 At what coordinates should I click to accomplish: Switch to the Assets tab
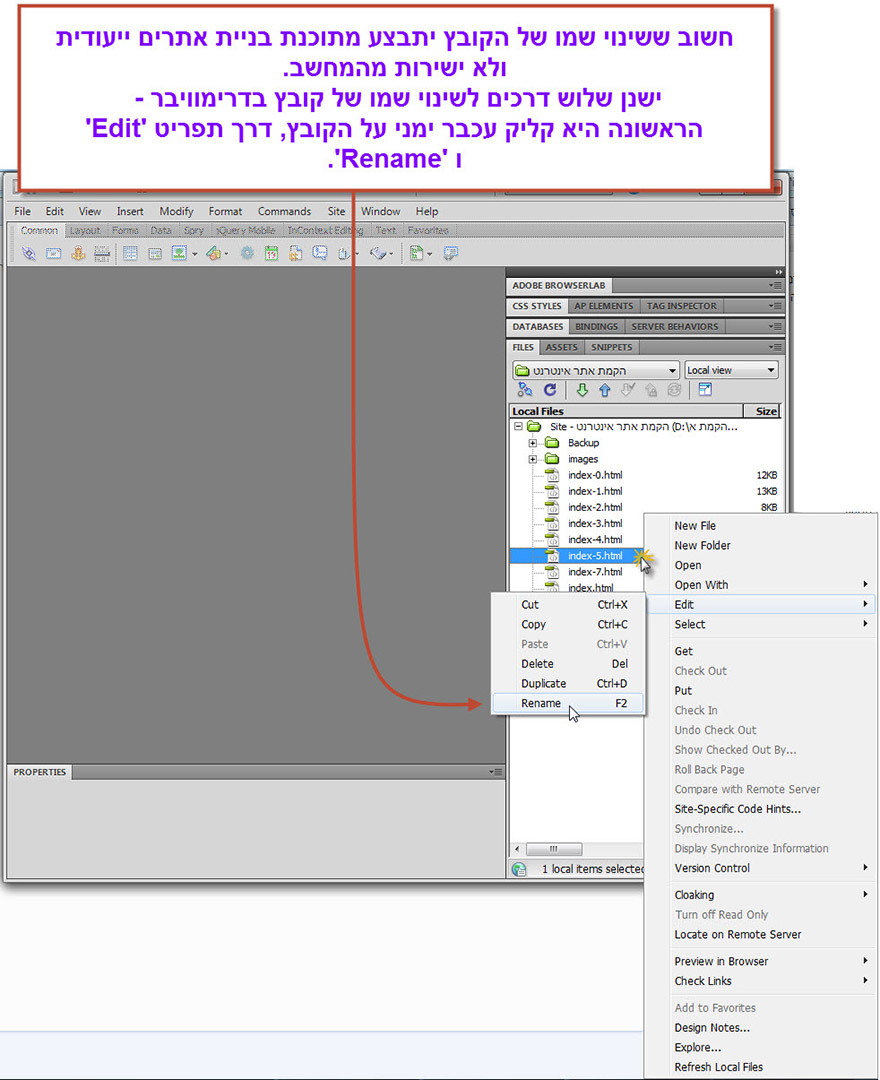(561, 347)
